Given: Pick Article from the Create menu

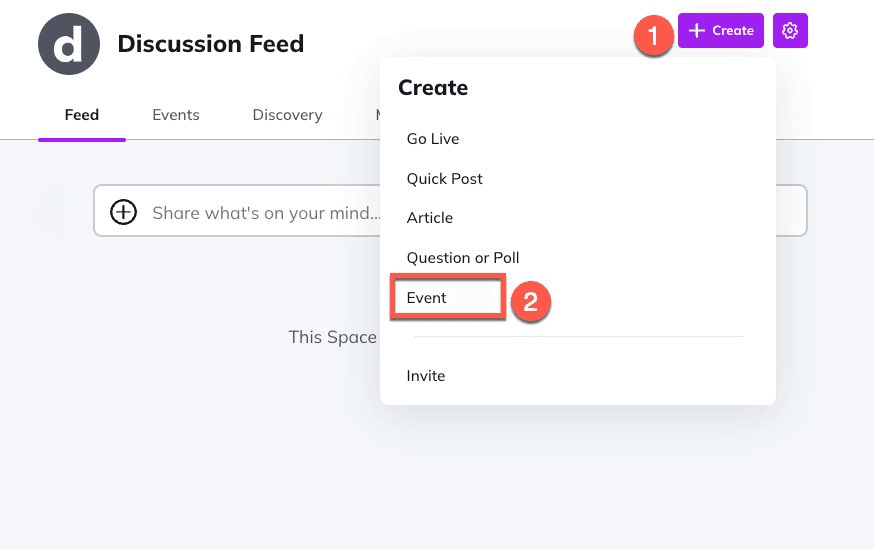Looking at the screenshot, I should pyautogui.click(x=430, y=218).
